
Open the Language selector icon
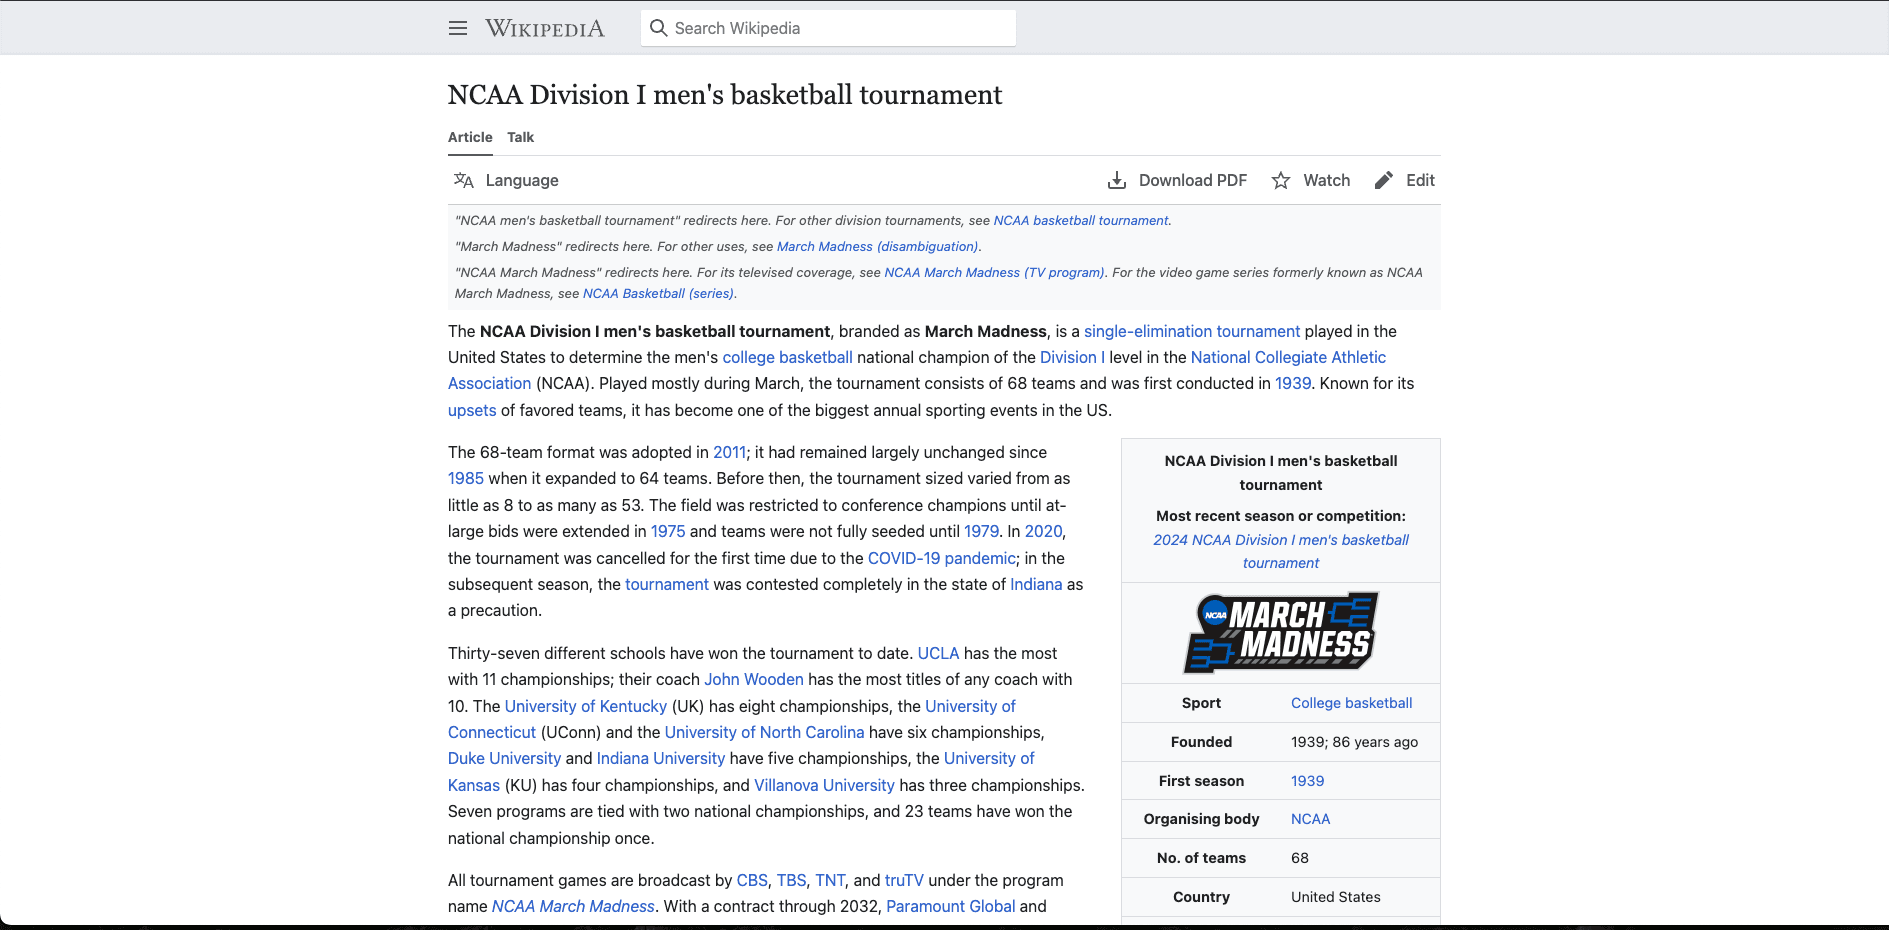(463, 180)
